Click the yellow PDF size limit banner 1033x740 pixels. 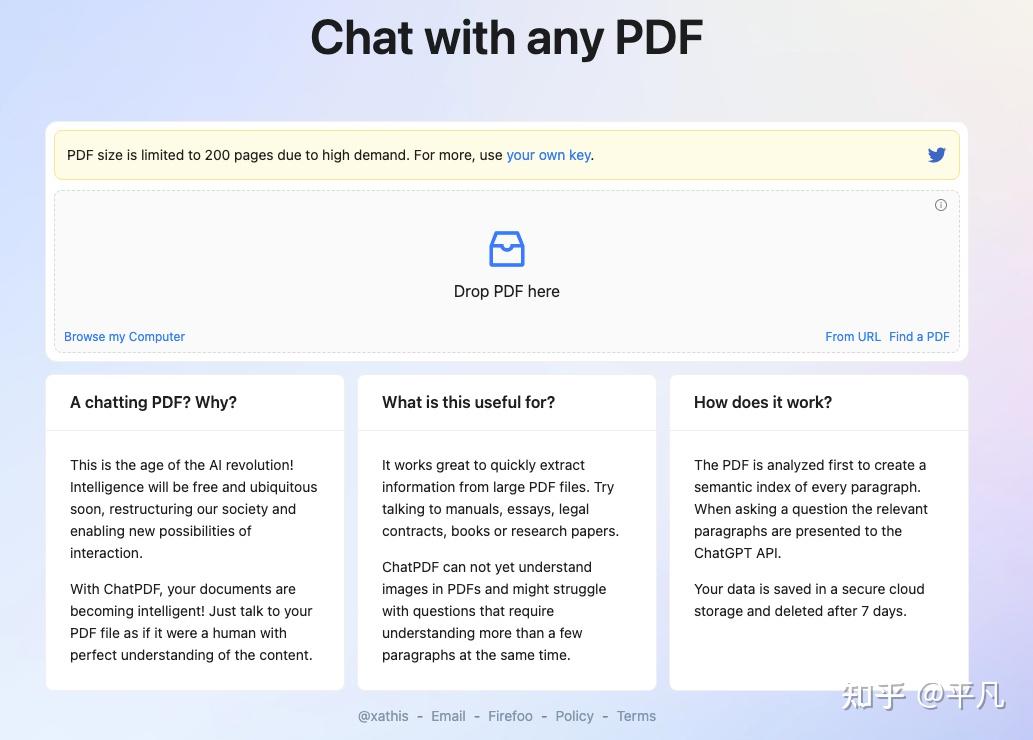507,155
